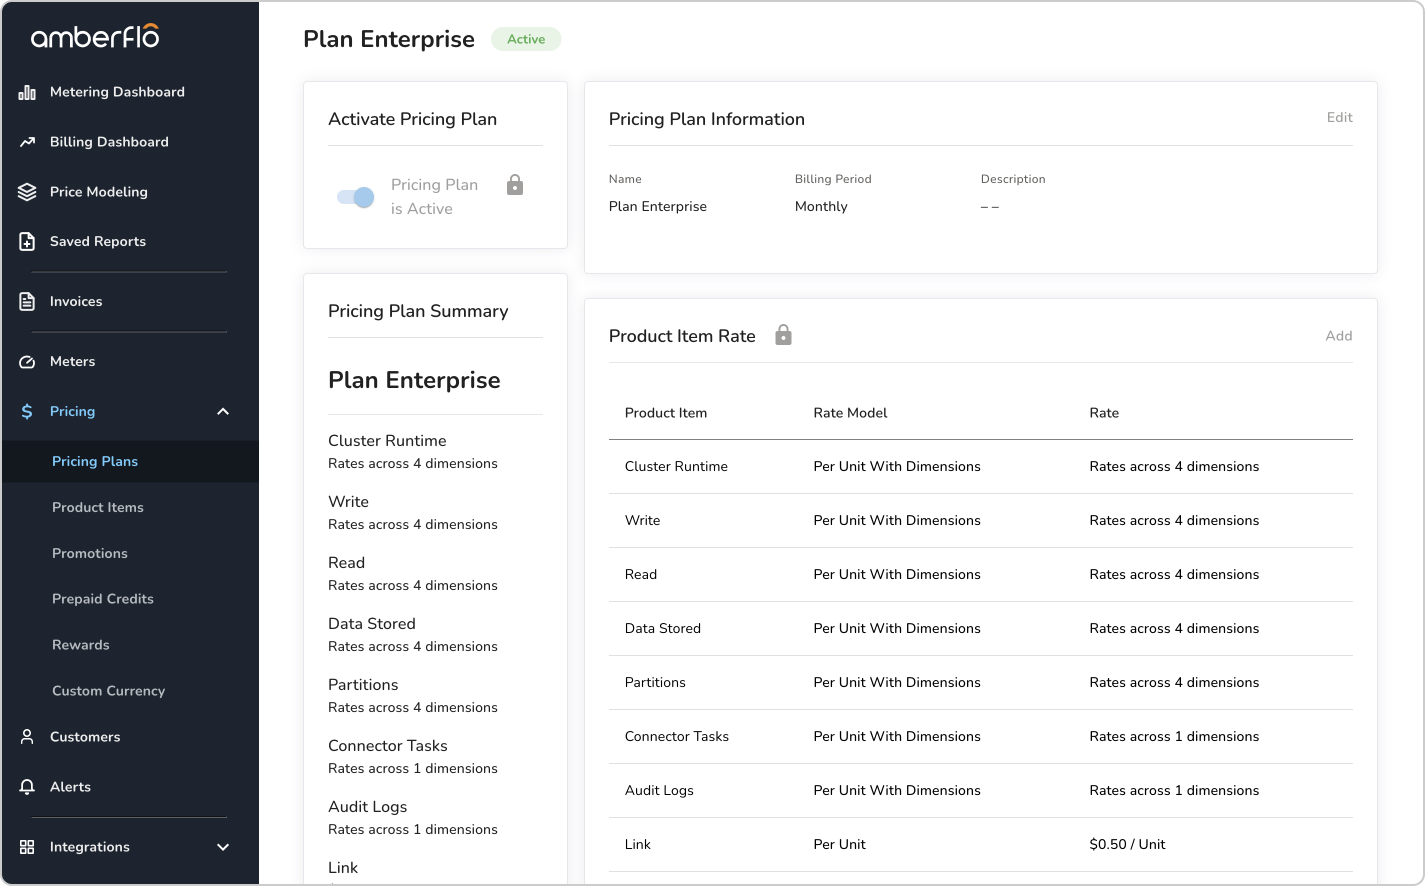The image size is (1425, 886).
Task: Open Pricing section via dollar icon
Action: pyautogui.click(x=27, y=412)
